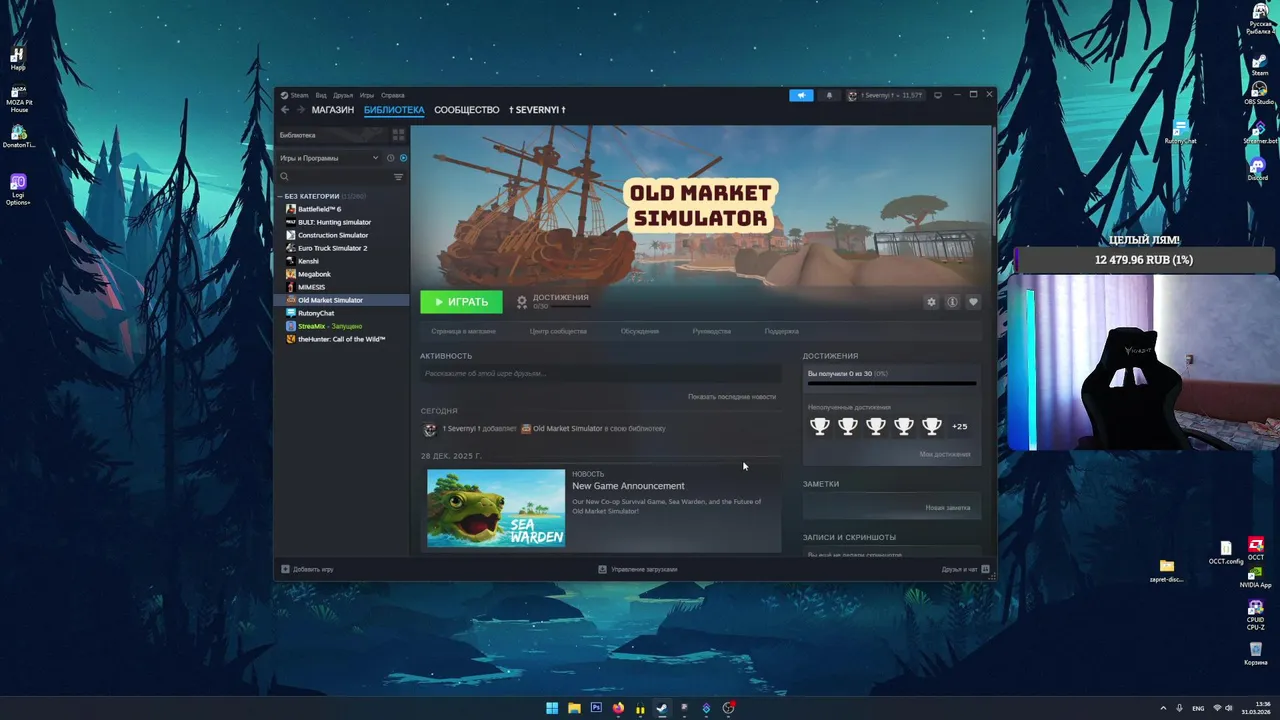Open Windows Start button on taskbar
This screenshot has width=1280, height=720.
pyautogui.click(x=552, y=708)
